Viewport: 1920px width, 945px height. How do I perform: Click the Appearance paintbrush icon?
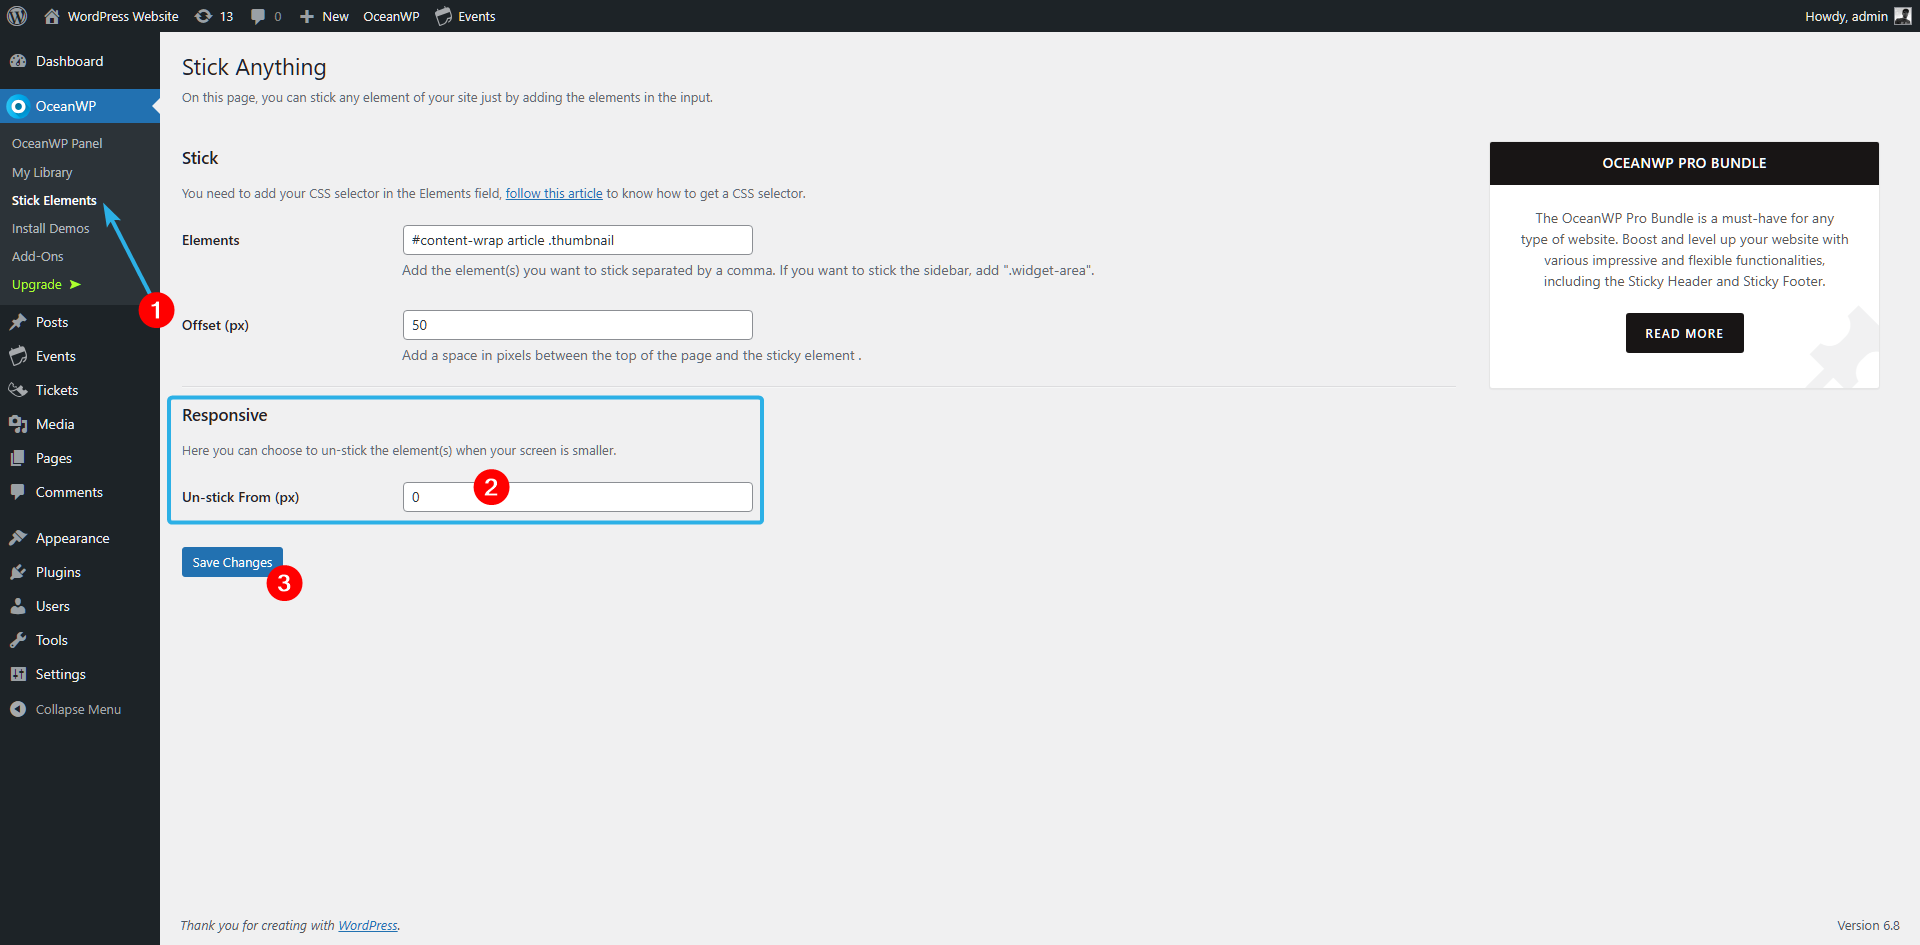(18, 538)
